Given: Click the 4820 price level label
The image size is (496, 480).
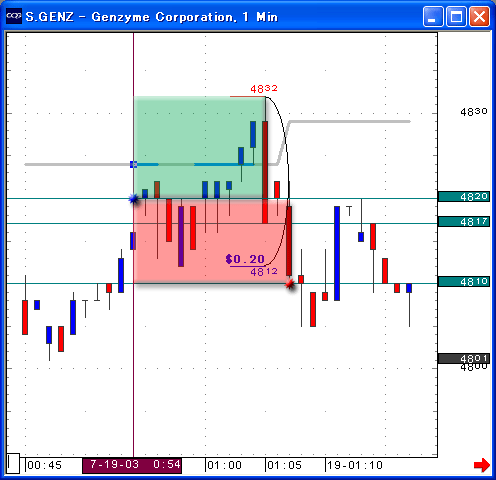Looking at the screenshot, I should [464, 196].
